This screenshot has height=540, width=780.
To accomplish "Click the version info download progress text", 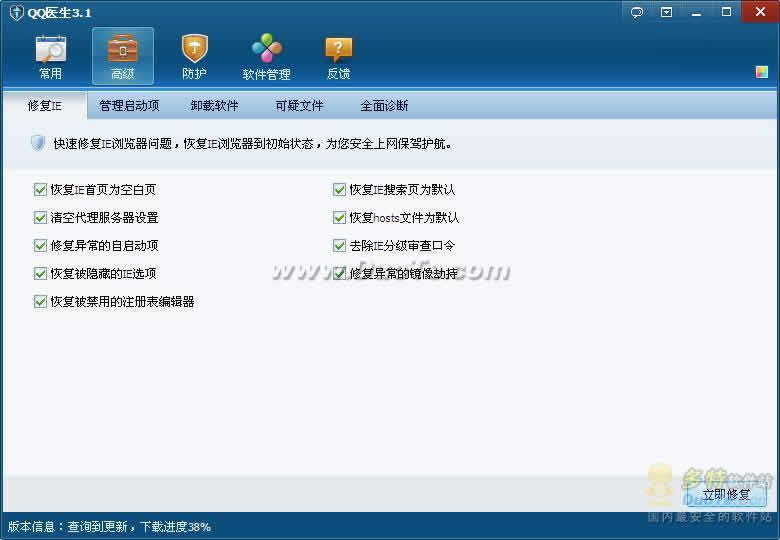I will pyautogui.click(x=109, y=527).
